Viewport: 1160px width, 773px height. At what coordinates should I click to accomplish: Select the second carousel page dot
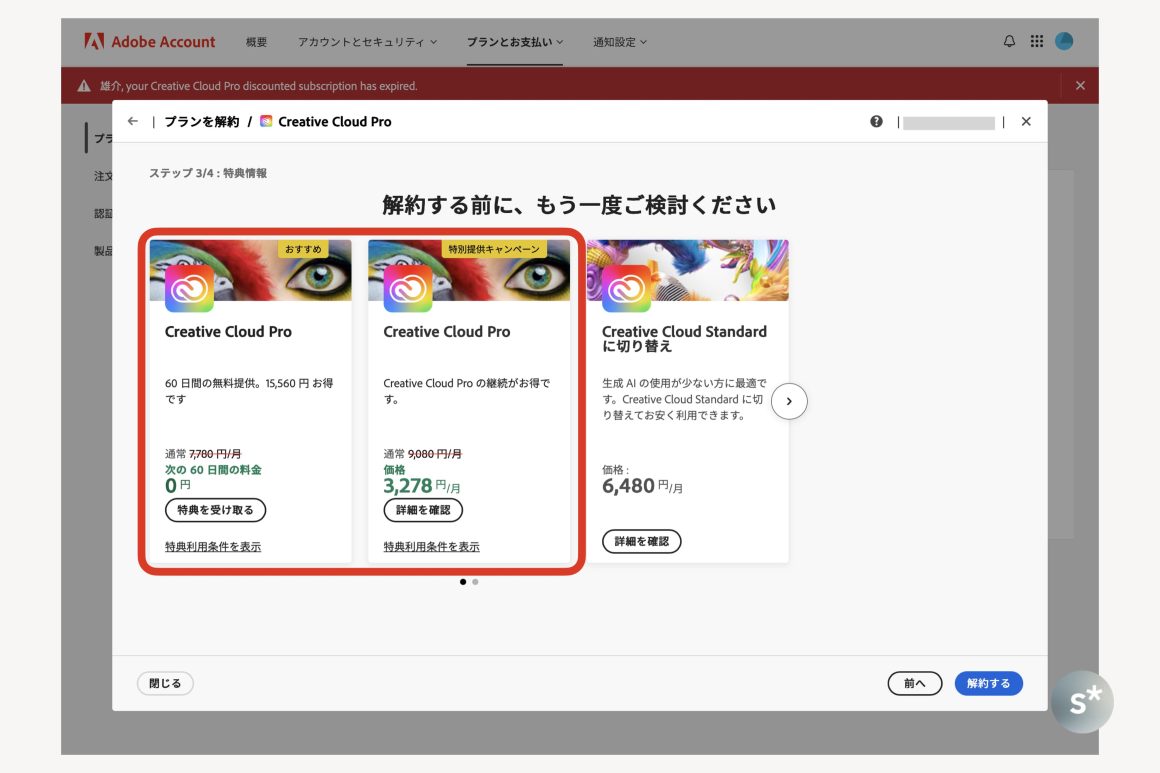coord(475,581)
